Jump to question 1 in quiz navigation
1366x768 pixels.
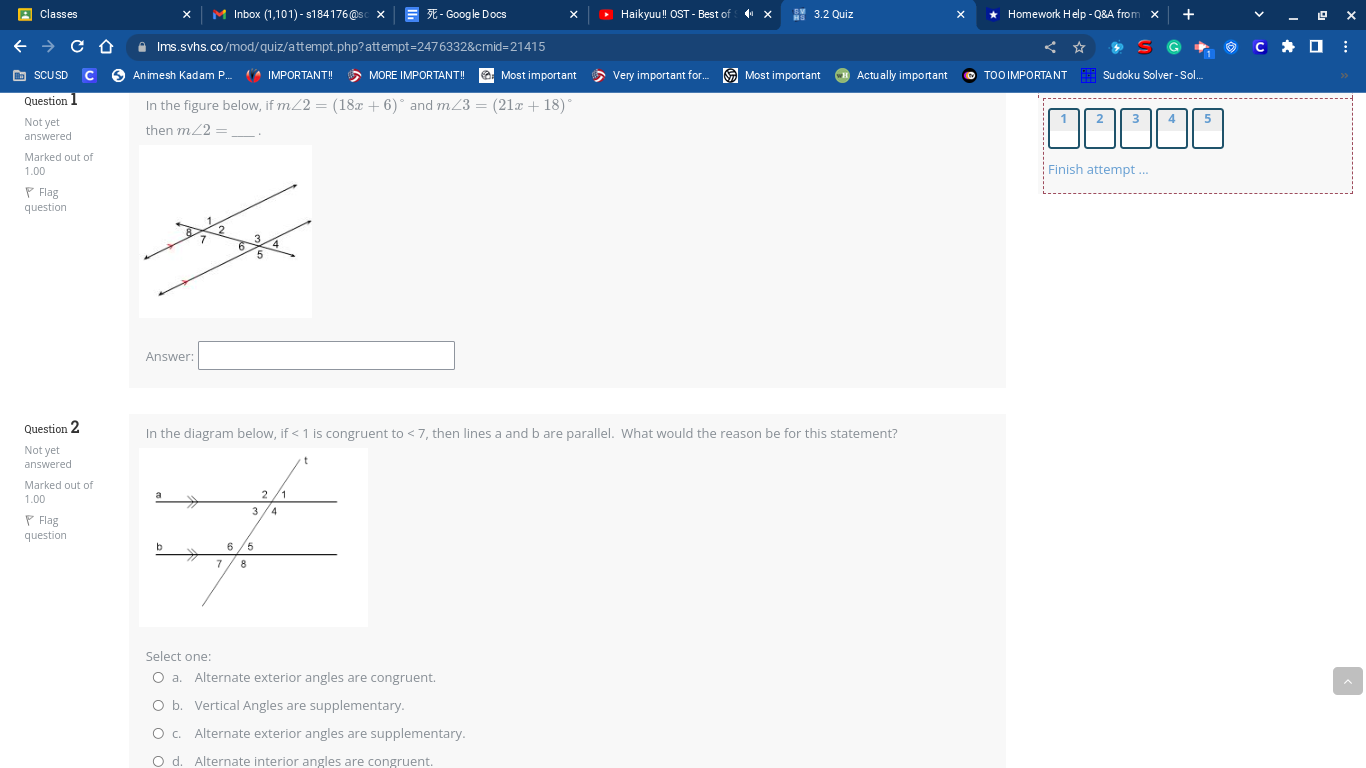point(1064,128)
